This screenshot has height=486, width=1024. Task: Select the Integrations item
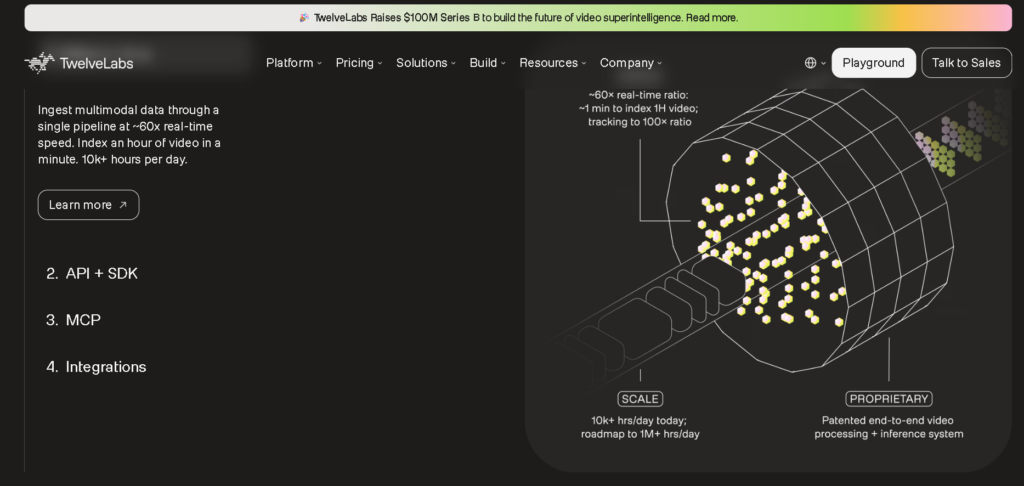96,366
